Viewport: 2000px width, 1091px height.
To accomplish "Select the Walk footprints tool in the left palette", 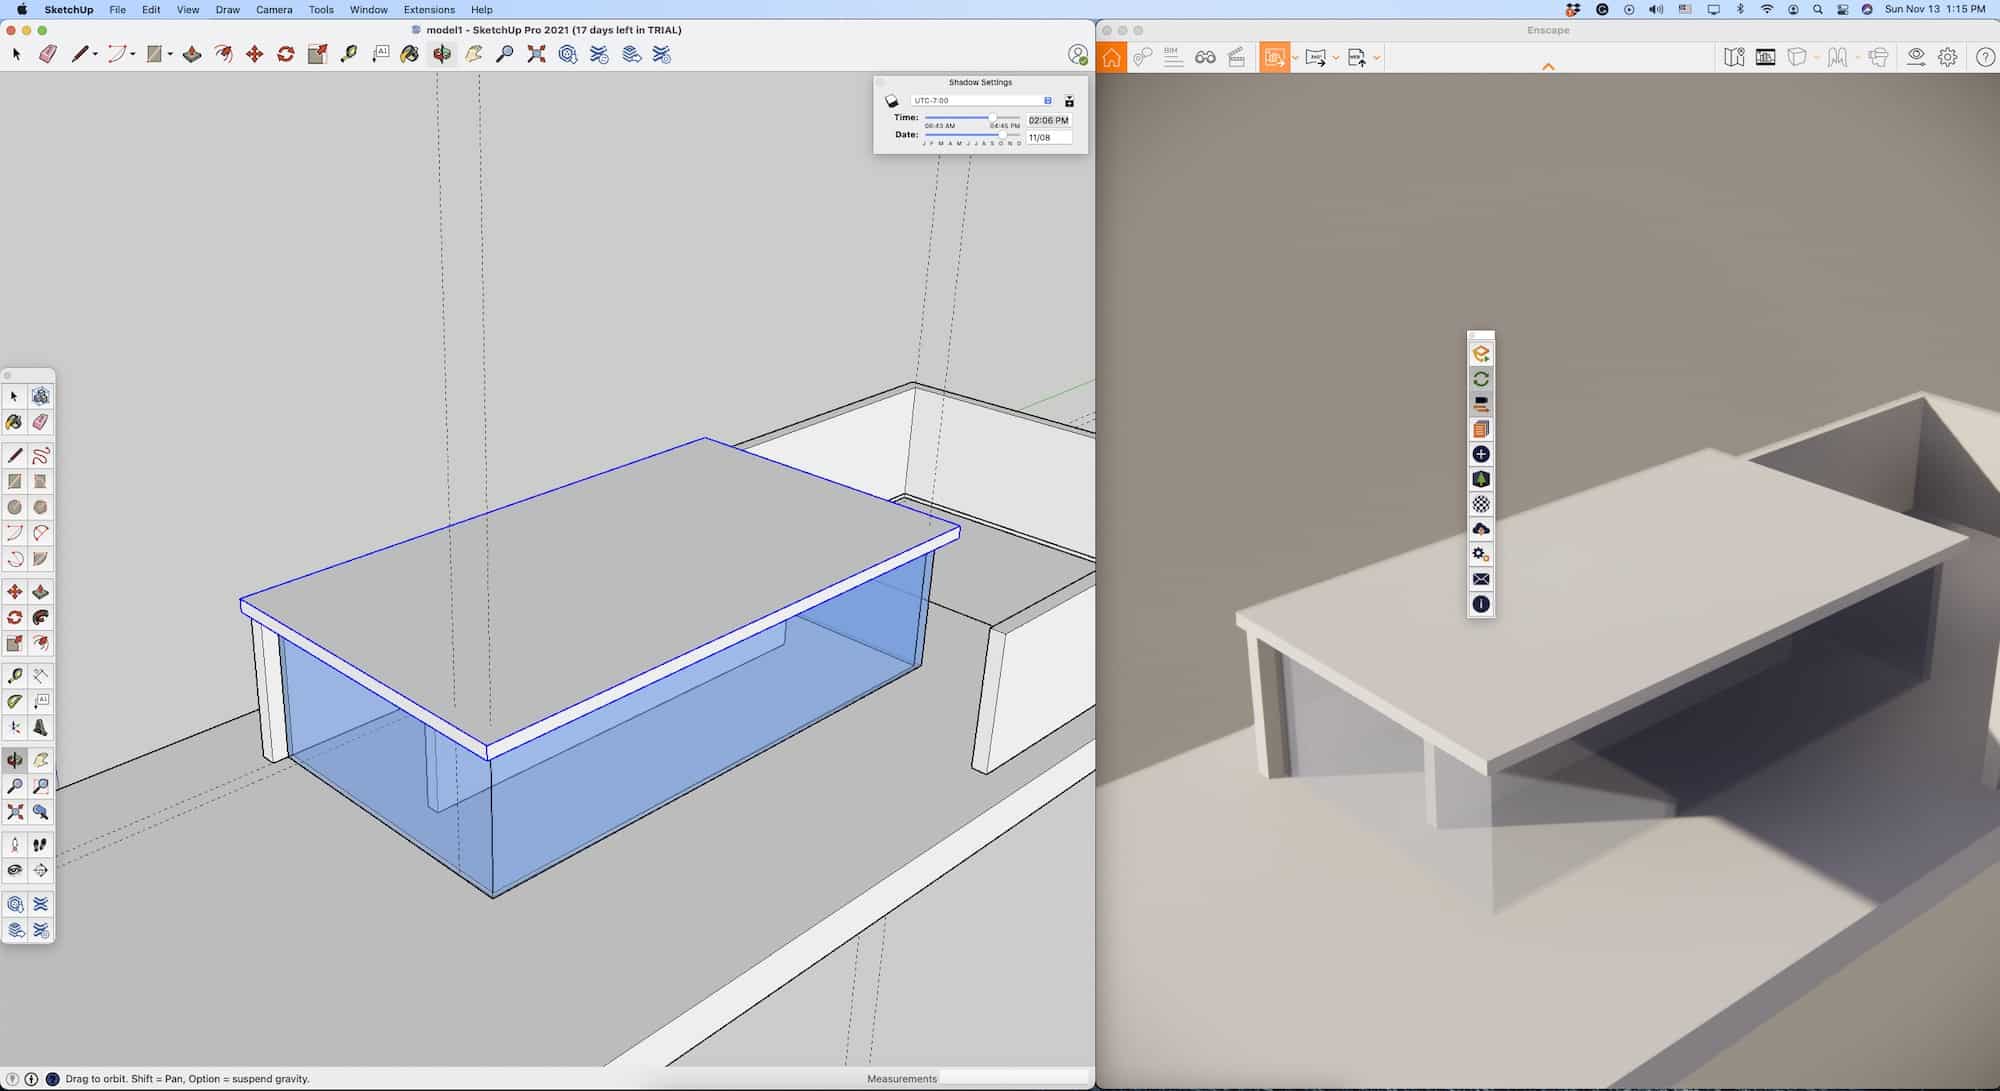I will pos(40,845).
